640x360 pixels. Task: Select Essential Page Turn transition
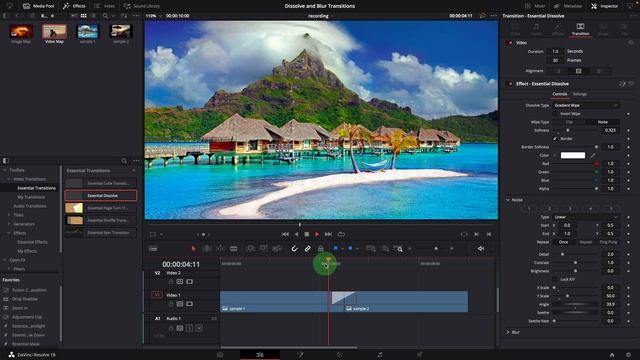pos(101,208)
